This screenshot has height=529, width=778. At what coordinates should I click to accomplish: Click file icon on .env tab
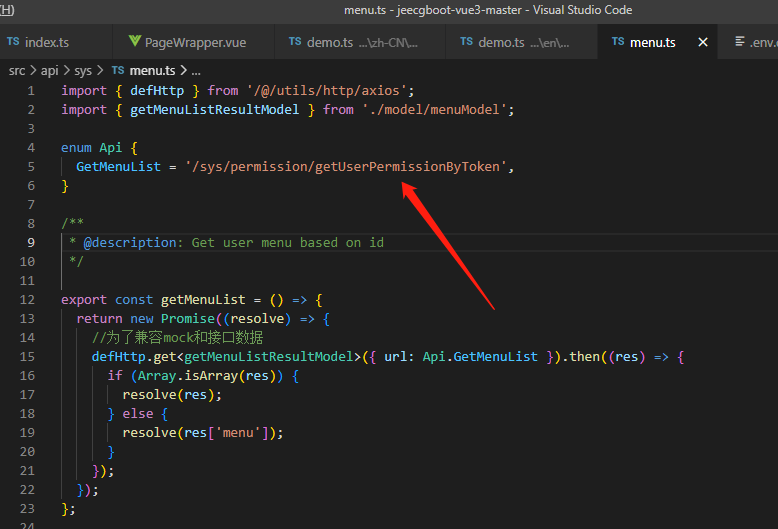pos(740,42)
